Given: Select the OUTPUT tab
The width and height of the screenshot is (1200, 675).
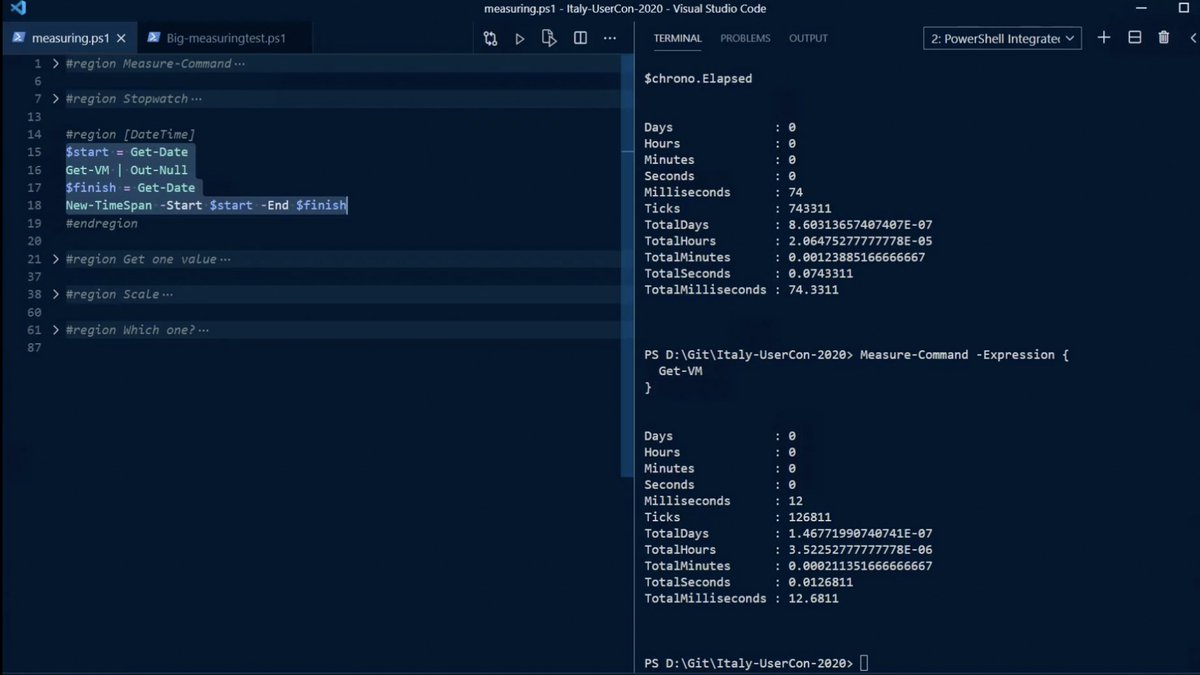Looking at the screenshot, I should 808,39.
